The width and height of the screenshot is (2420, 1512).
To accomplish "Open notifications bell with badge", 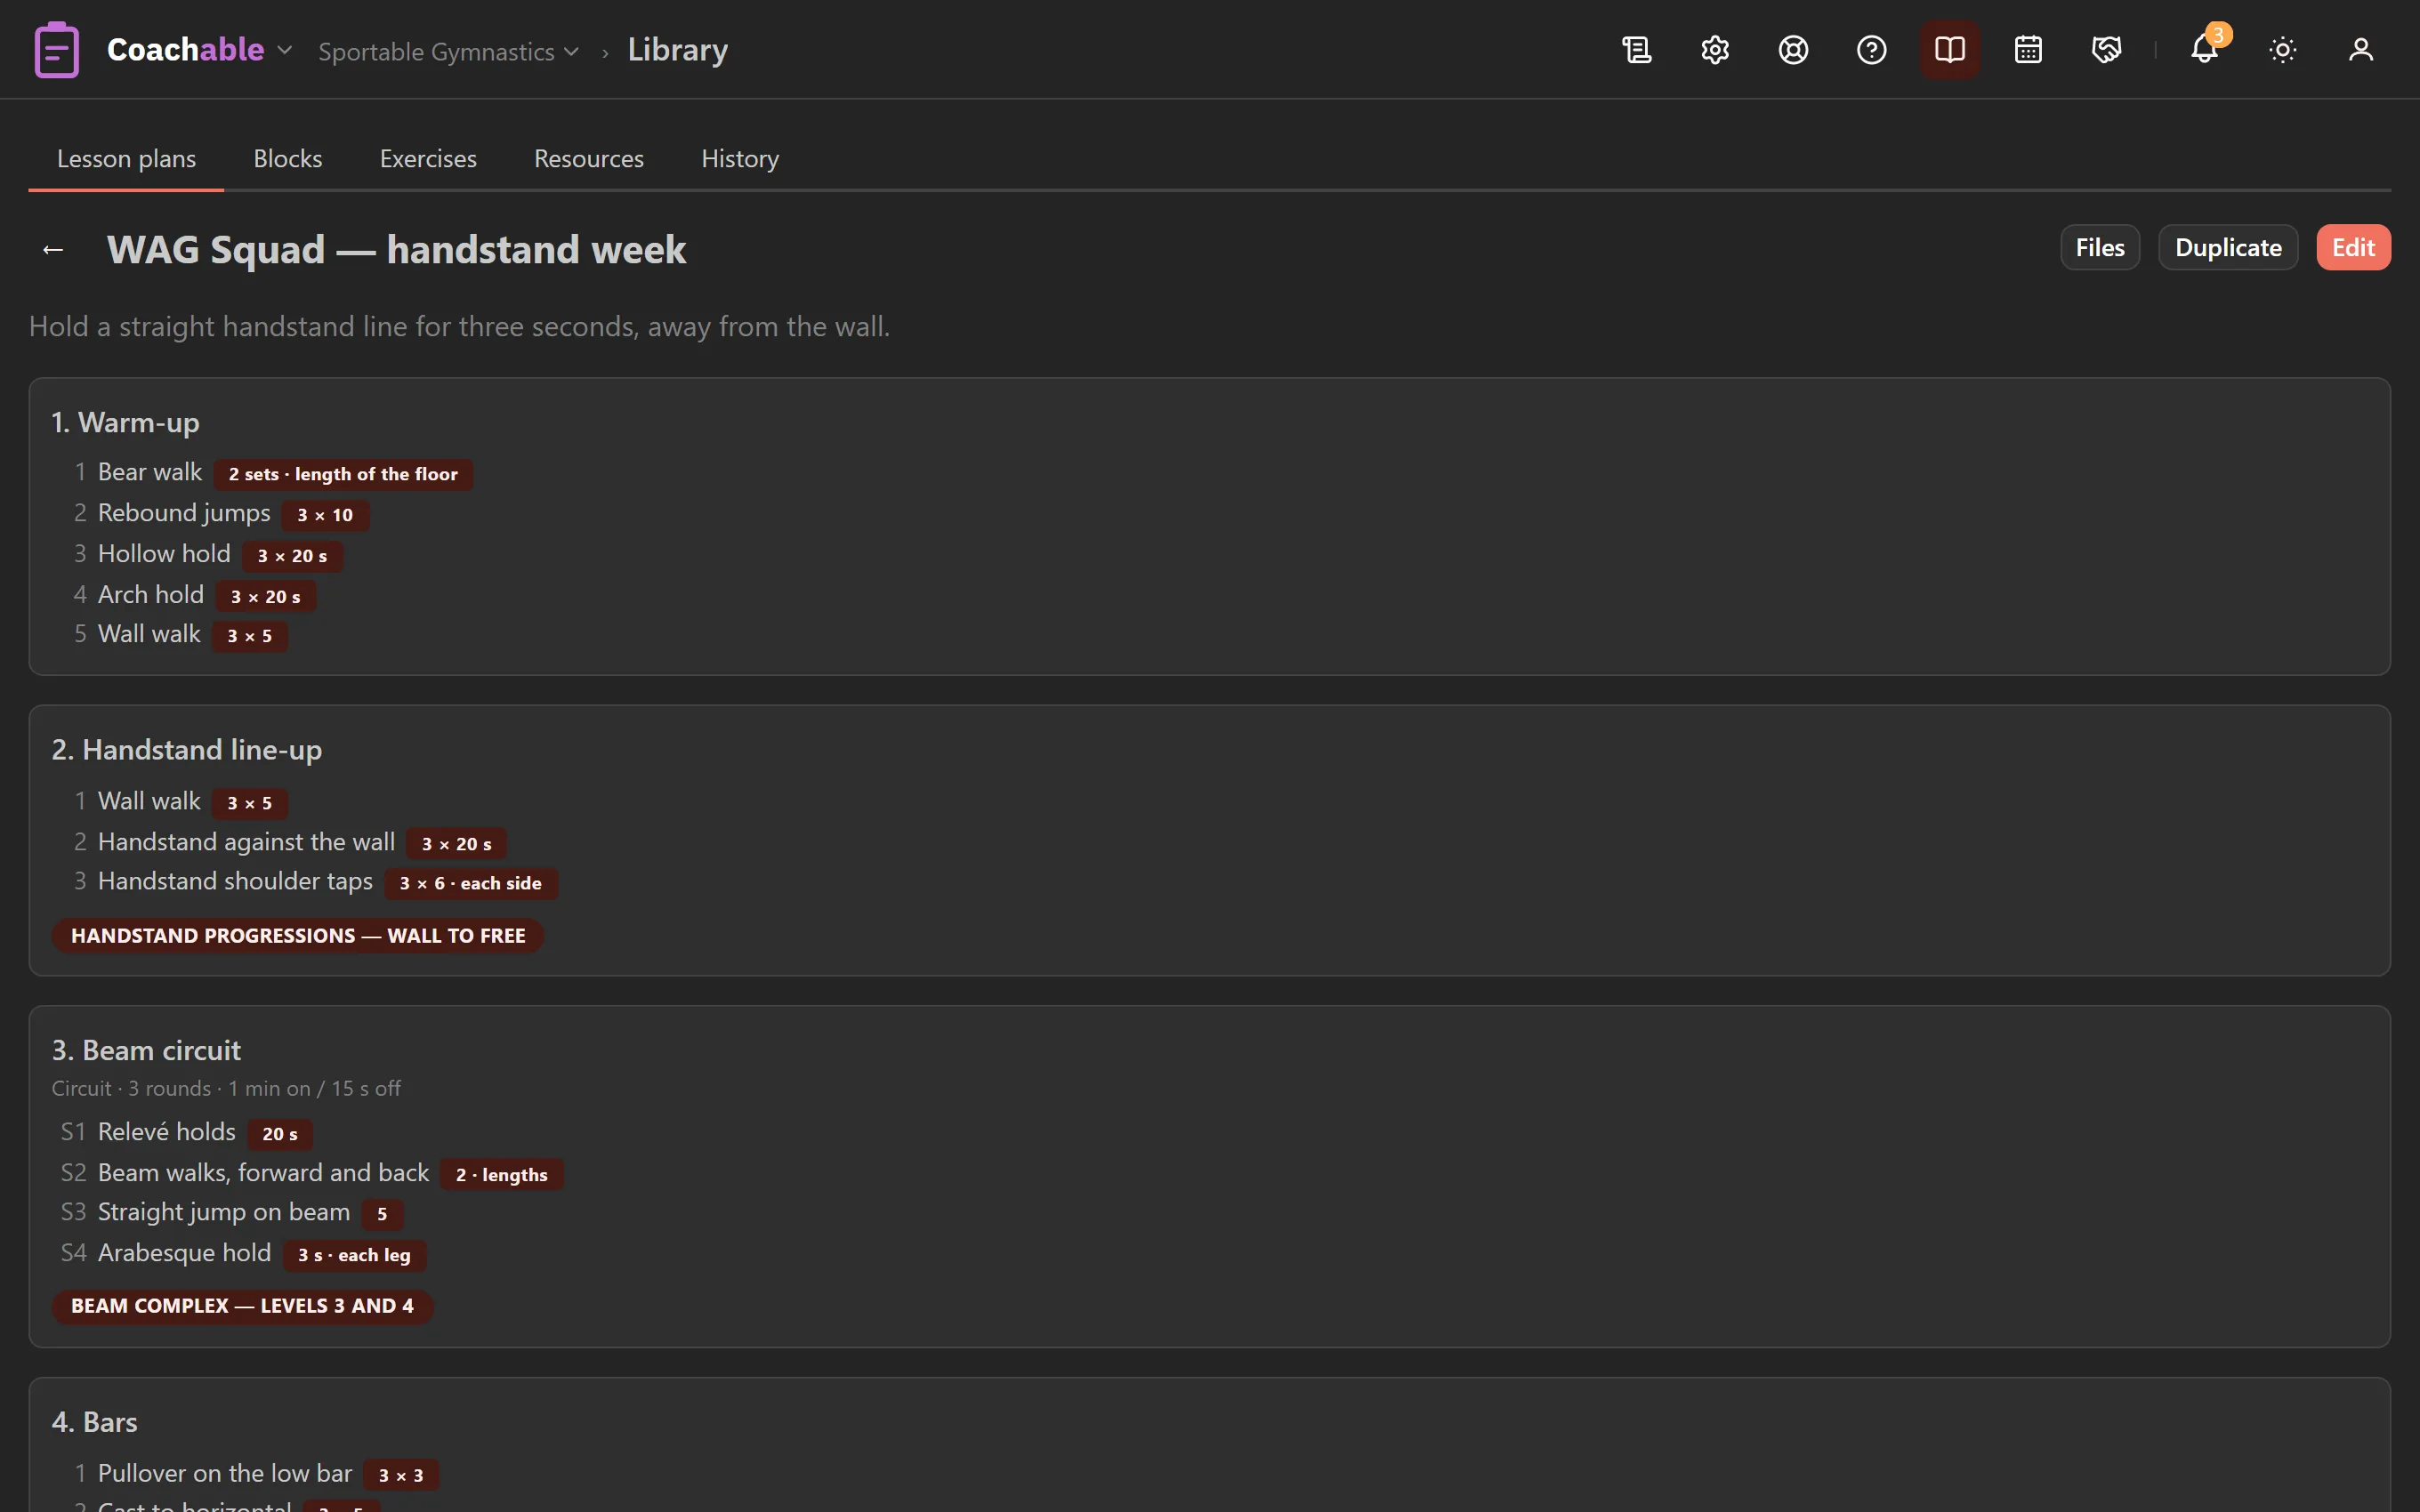I will coord(2205,49).
